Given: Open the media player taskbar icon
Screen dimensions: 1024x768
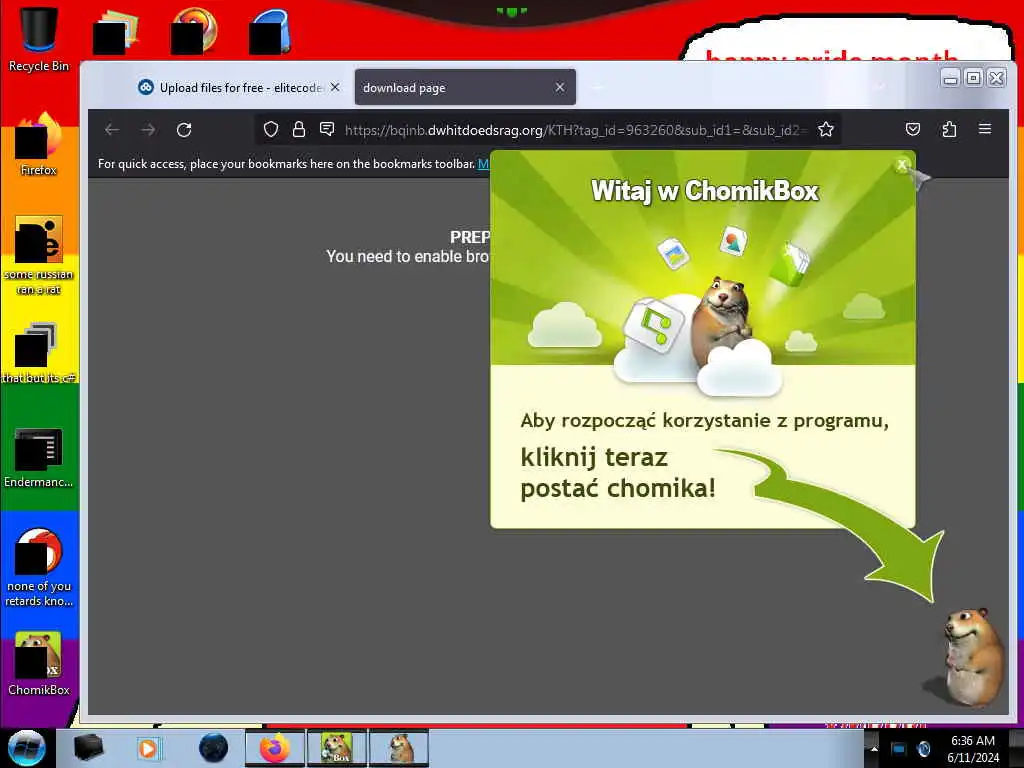Looking at the screenshot, I should pos(149,748).
